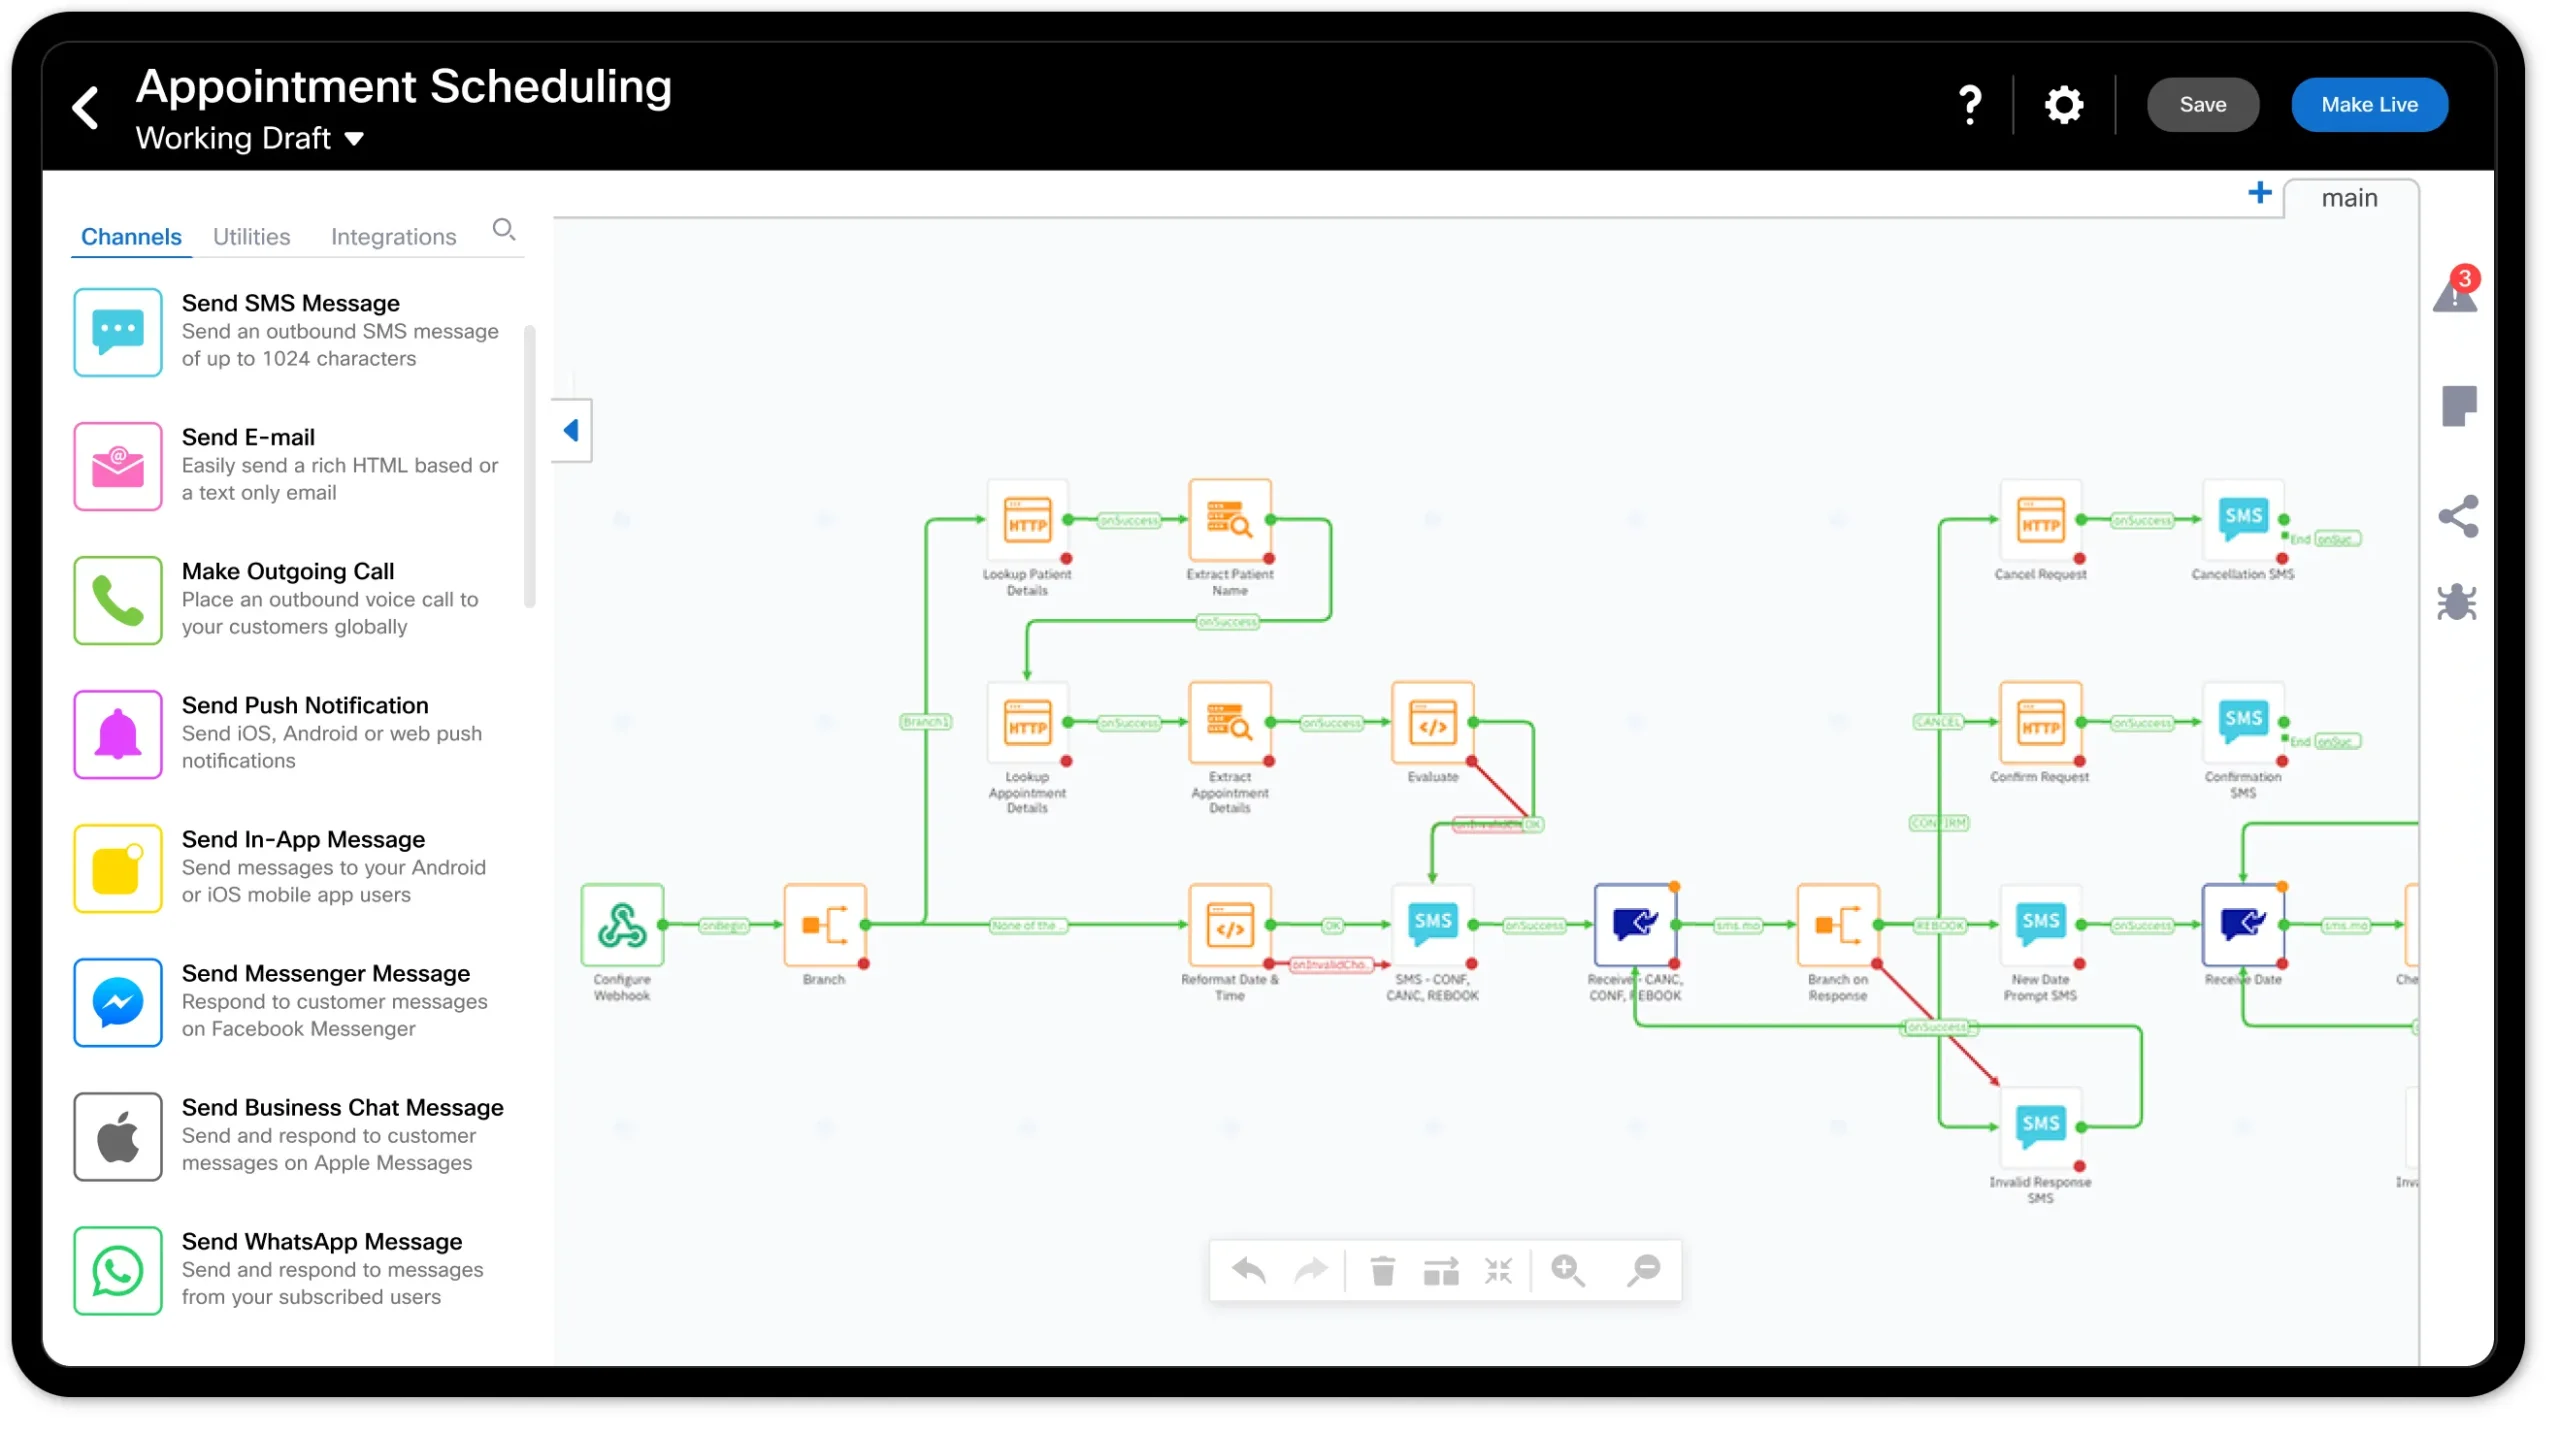This screenshot has height=1432, width=2560.
Task: Switch to the Utilities tab
Action: [251, 237]
